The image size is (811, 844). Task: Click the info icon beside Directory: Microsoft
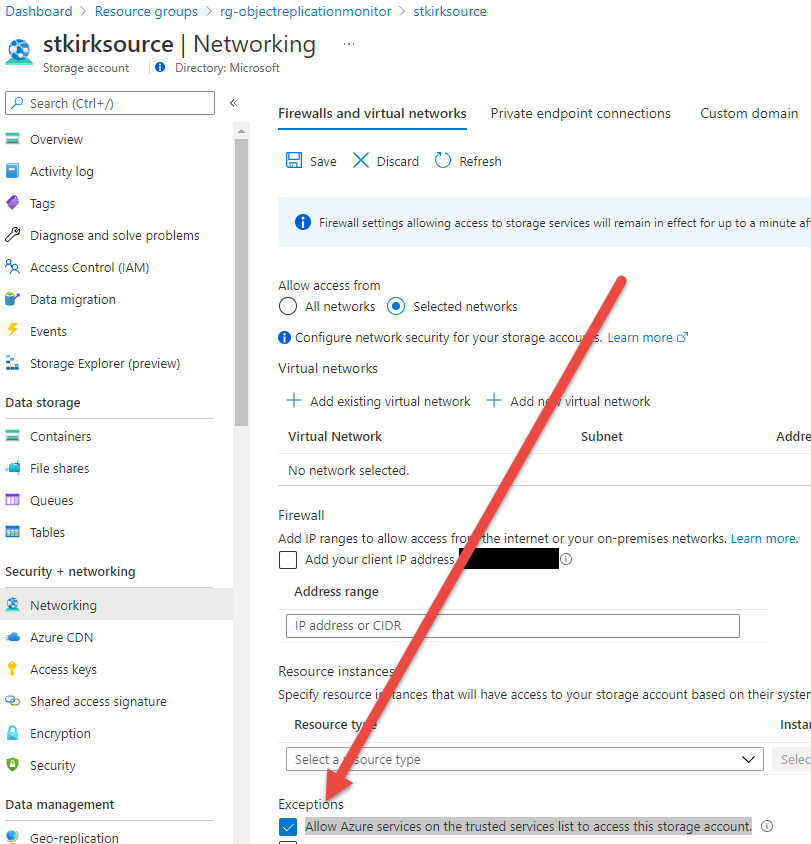coord(160,67)
